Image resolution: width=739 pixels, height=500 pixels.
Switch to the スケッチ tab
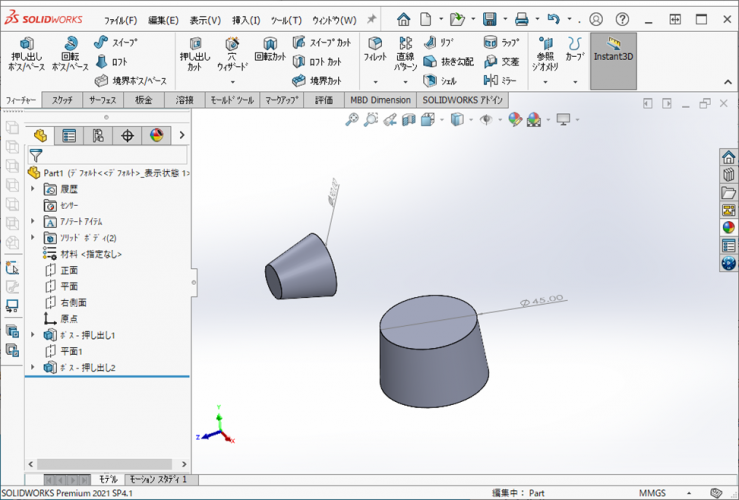click(x=62, y=100)
